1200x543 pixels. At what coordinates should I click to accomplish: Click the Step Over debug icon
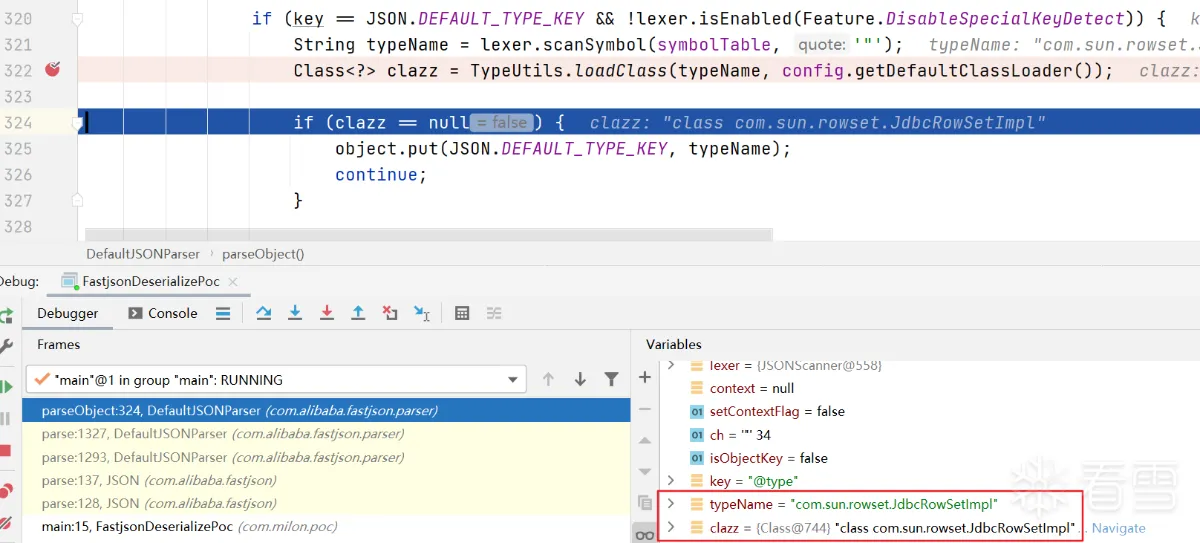pyautogui.click(x=264, y=313)
